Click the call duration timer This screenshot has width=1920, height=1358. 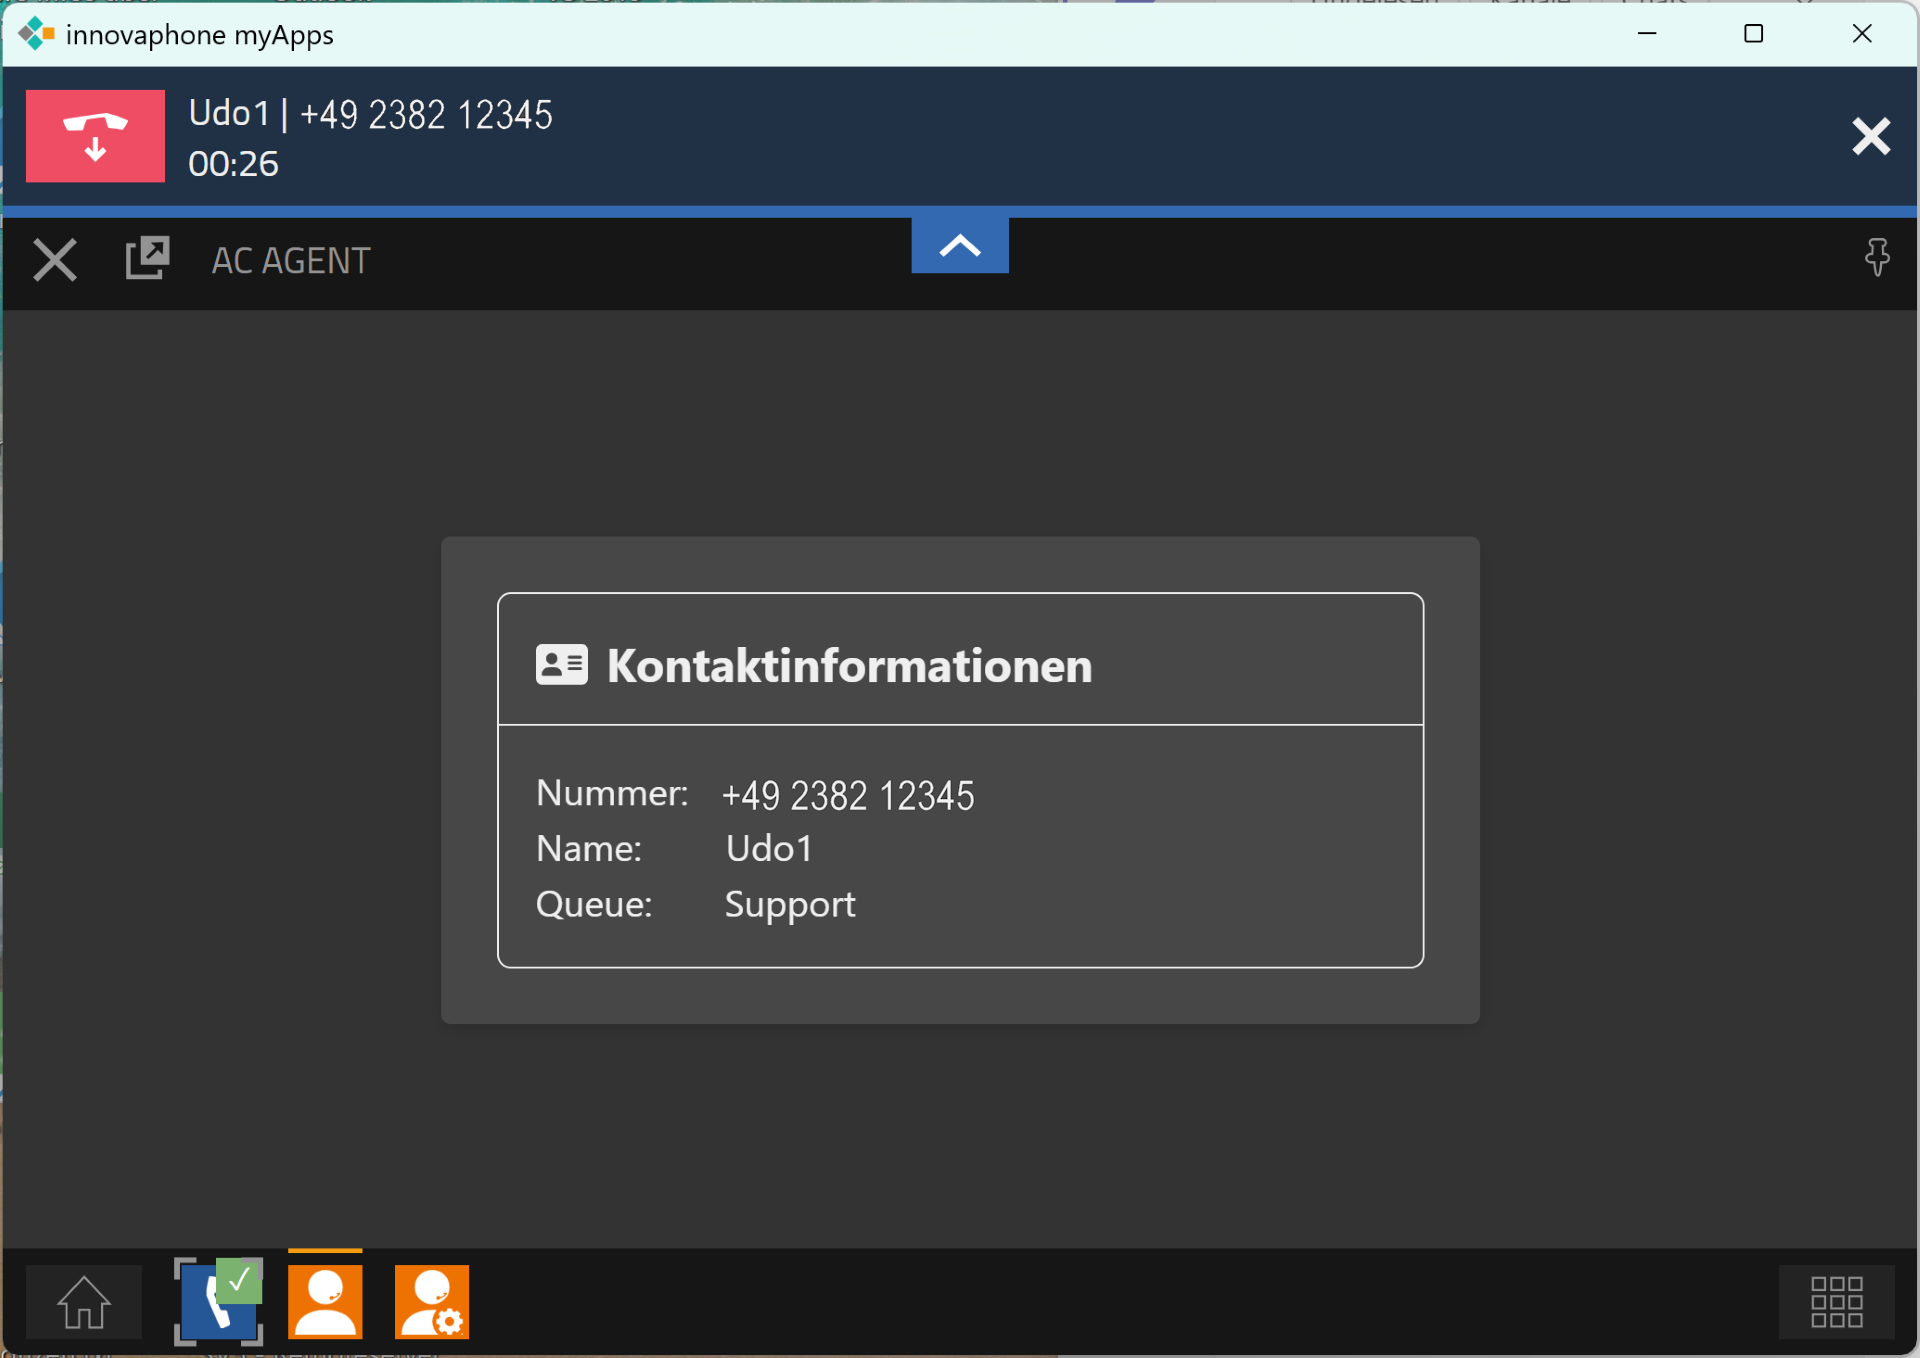(233, 164)
